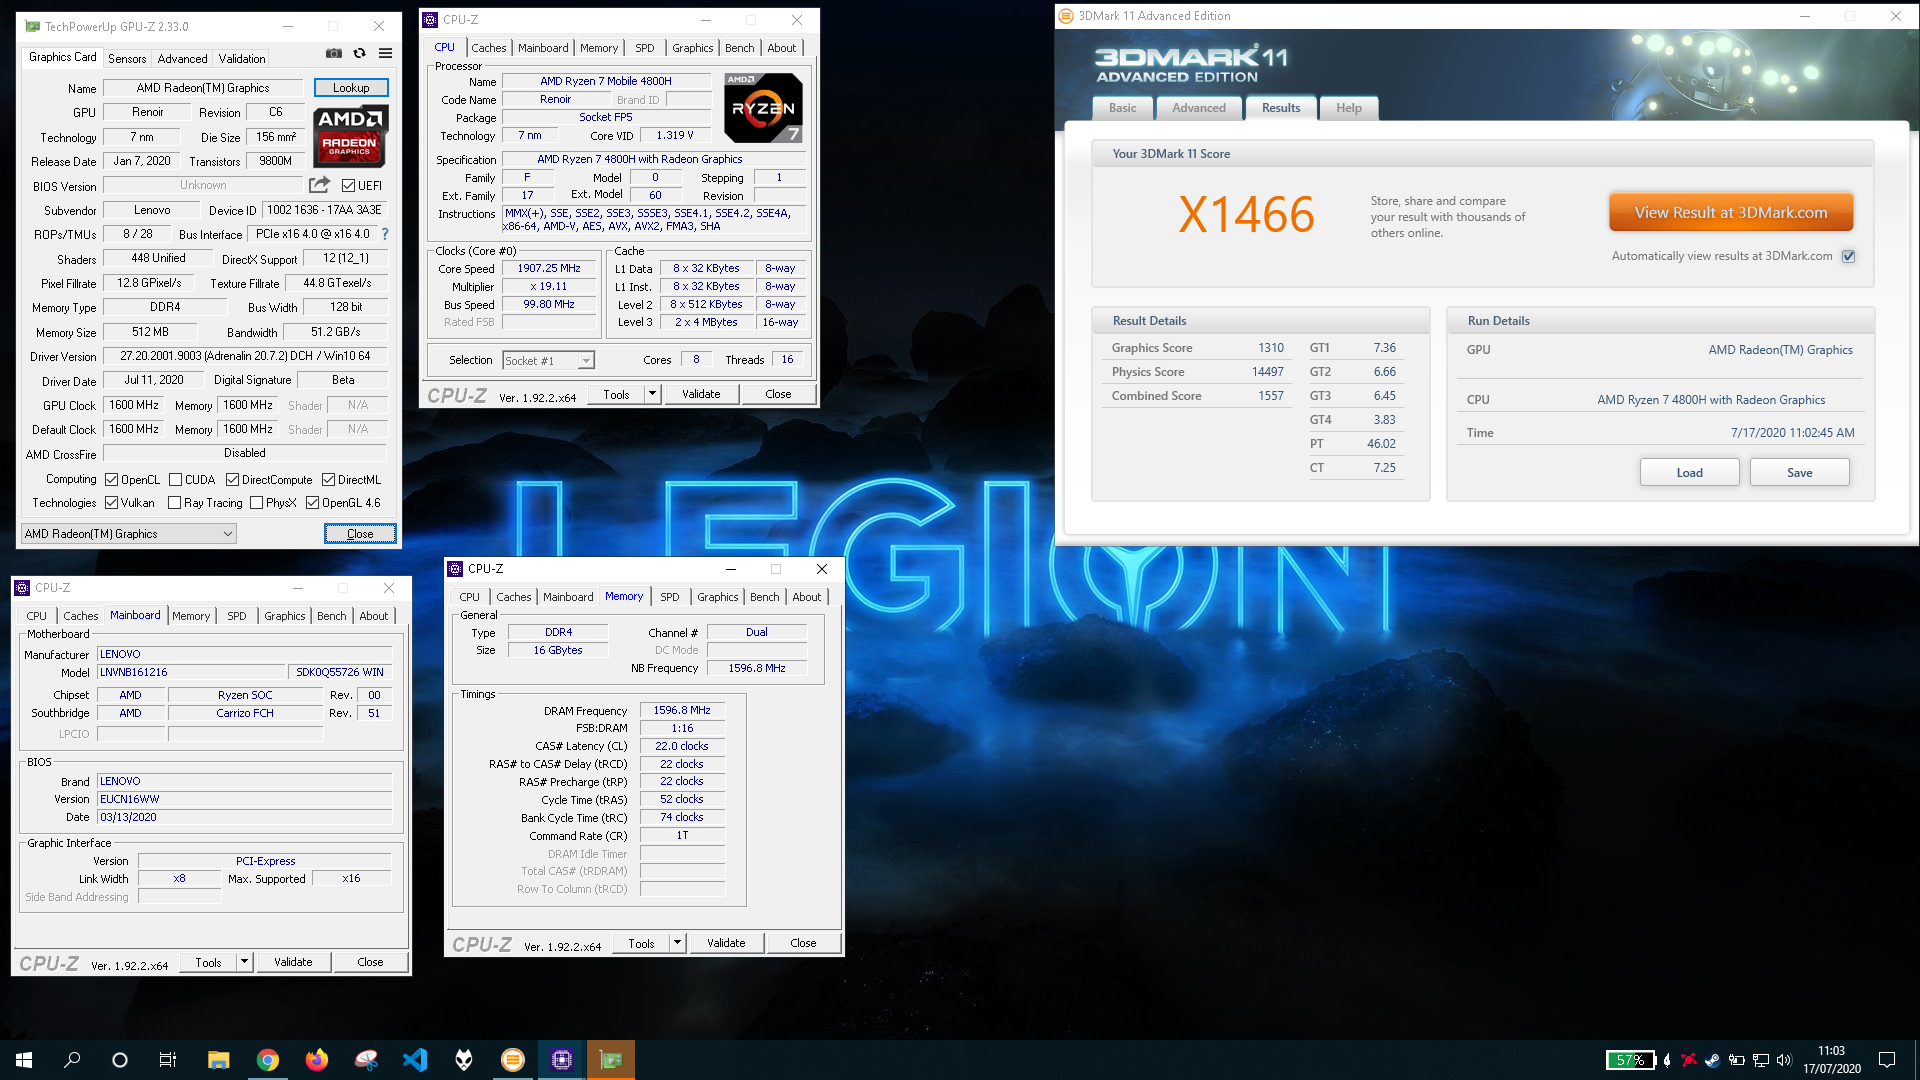Open Cortana from taskbar
The height and width of the screenshot is (1080, 1920).
[x=120, y=1060]
